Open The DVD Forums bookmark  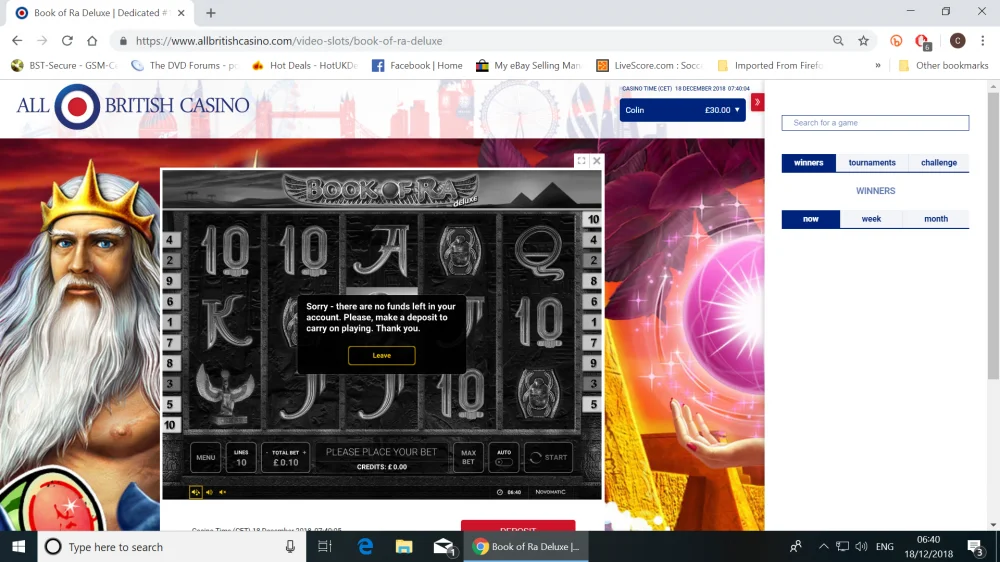pyautogui.click(x=184, y=65)
